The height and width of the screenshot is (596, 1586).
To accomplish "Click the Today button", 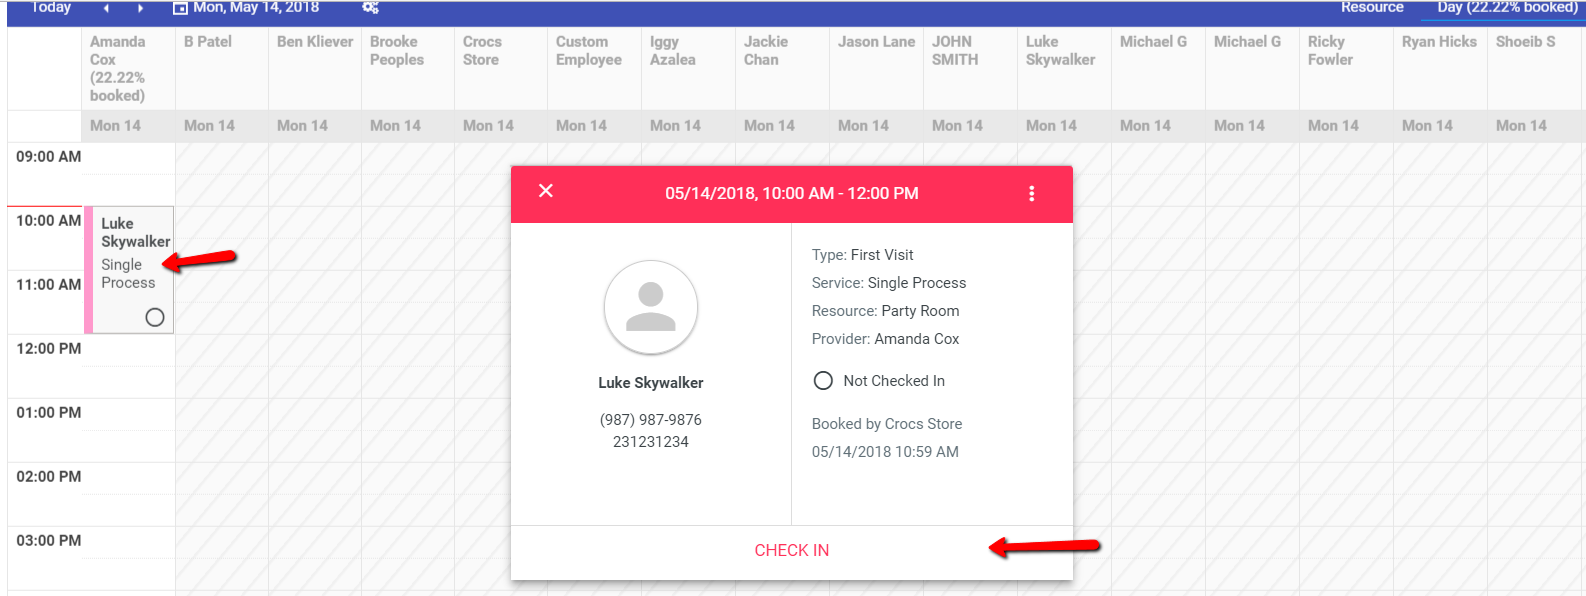I will click(50, 8).
